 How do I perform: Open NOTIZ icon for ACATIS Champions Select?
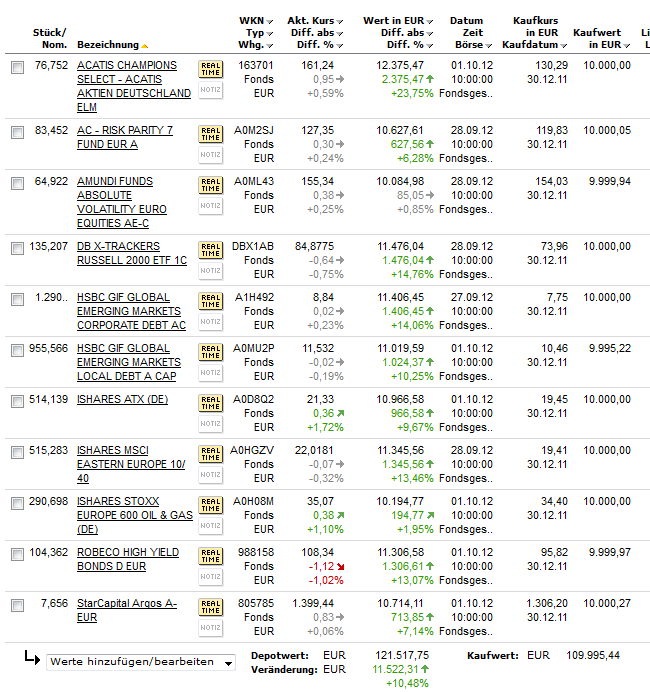(x=210, y=90)
